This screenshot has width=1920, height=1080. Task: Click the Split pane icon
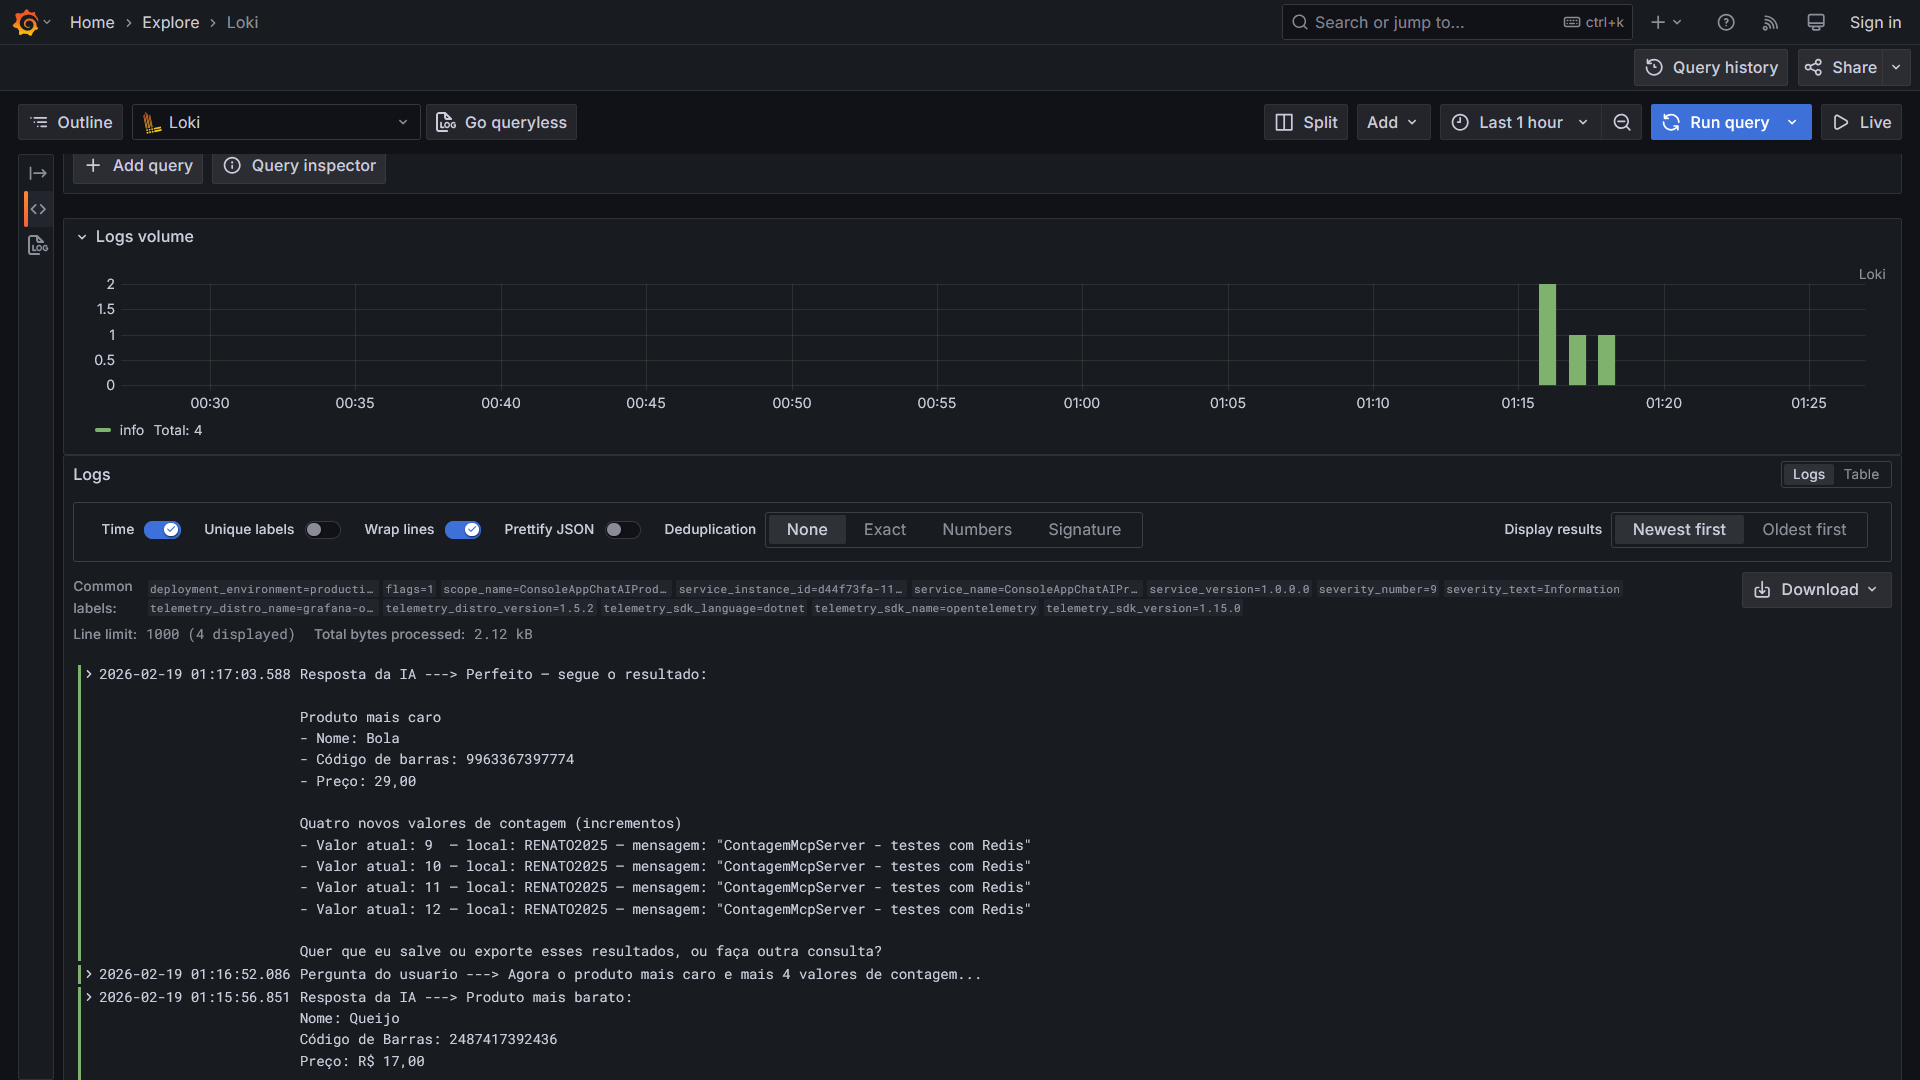tap(1284, 122)
